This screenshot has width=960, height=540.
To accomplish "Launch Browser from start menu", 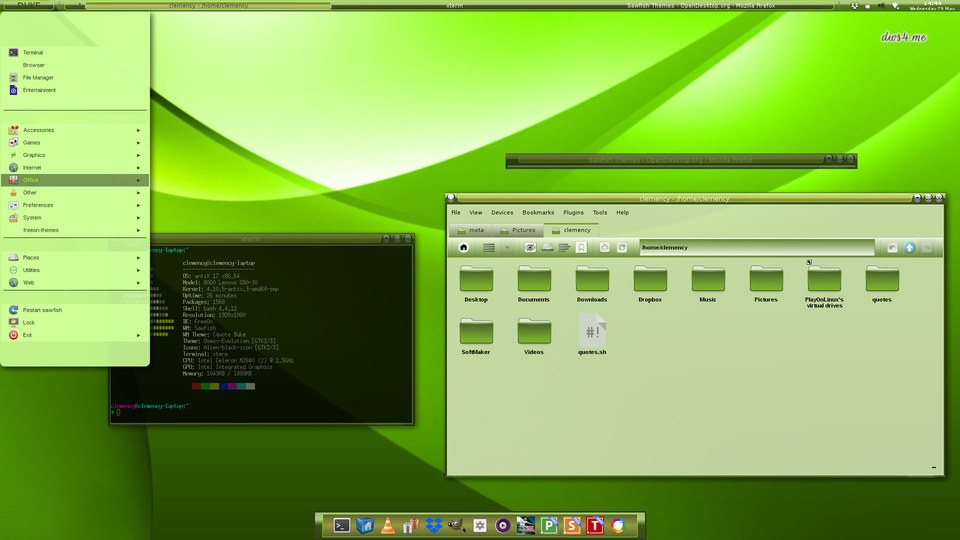I will click(x=75, y=65).
